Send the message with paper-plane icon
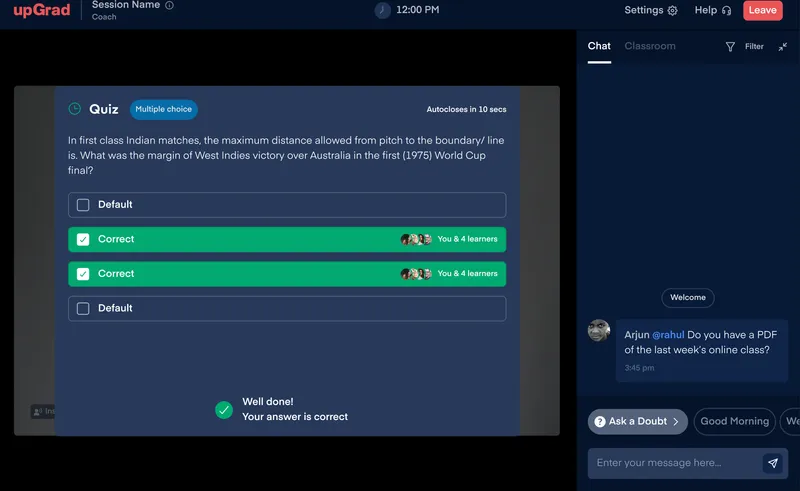800x491 pixels. pos(773,463)
